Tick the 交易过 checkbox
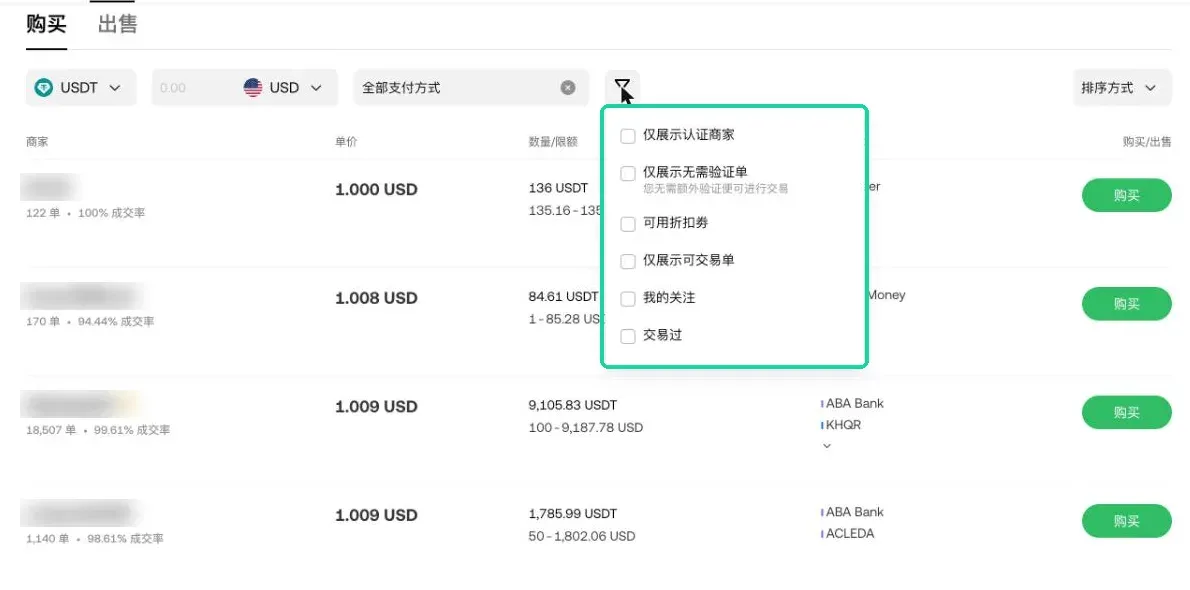This screenshot has width=1190, height=590. tap(628, 336)
